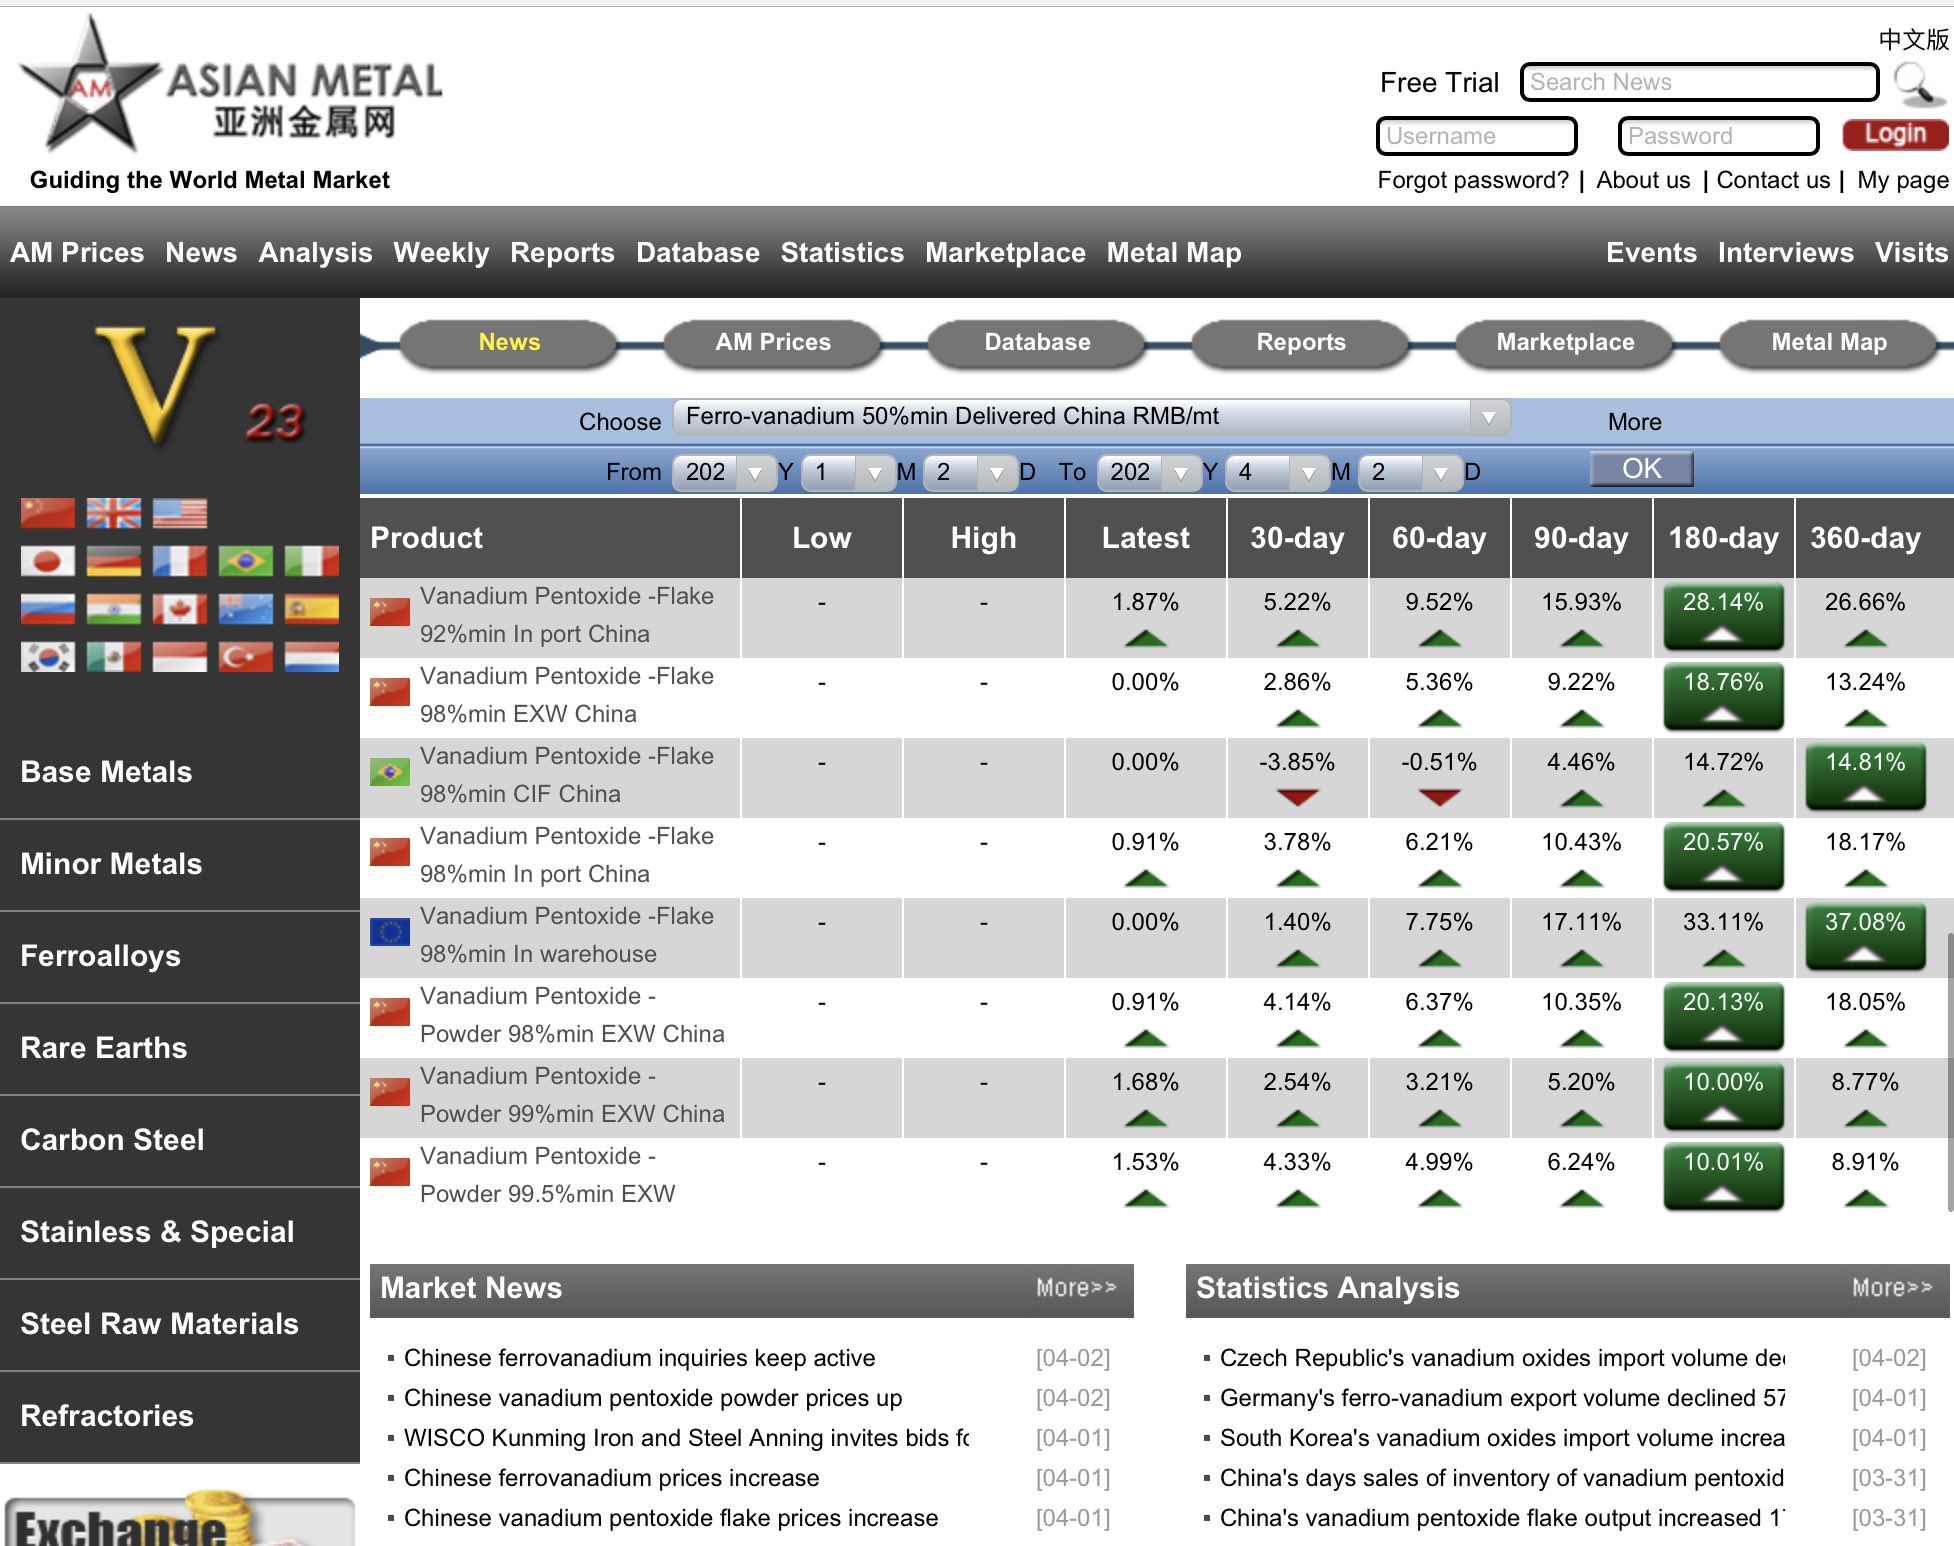This screenshot has width=1954, height=1546.
Task: Select the Canada flag in the sidebar
Action: pyautogui.click(x=180, y=609)
